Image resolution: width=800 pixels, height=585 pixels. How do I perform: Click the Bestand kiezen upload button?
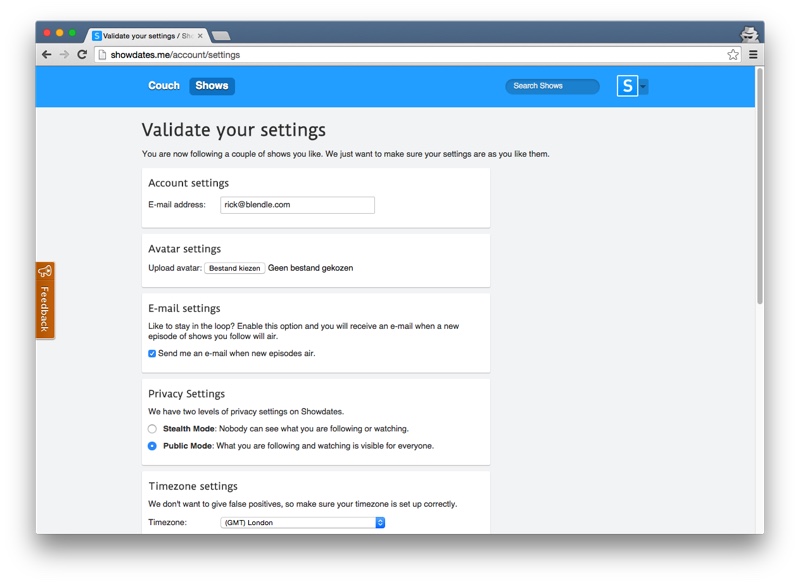[x=235, y=268]
